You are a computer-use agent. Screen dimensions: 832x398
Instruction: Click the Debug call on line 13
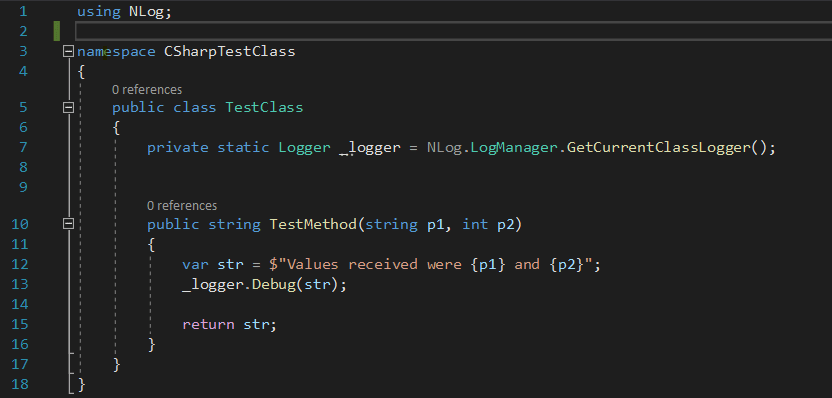point(274,284)
